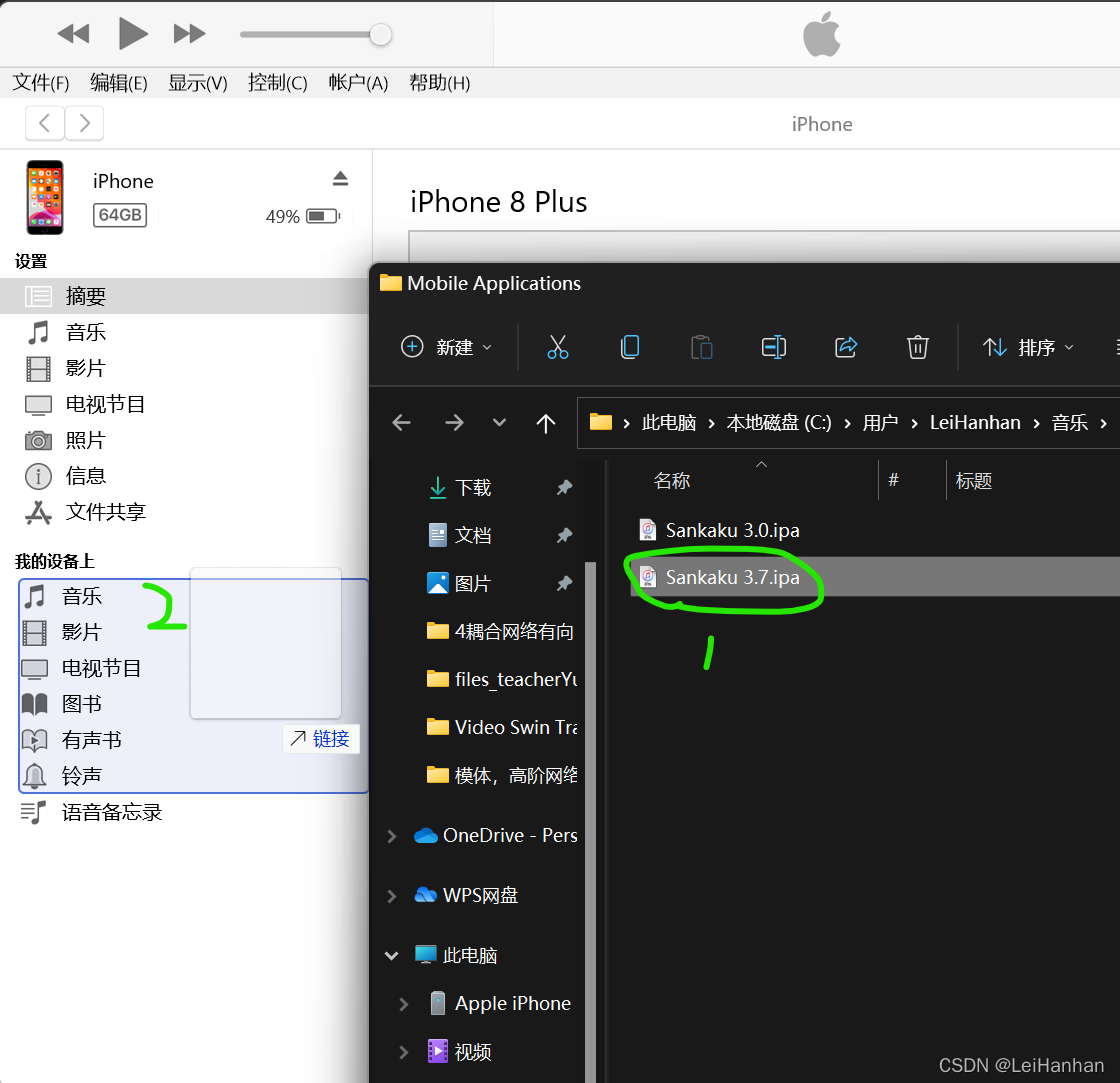Image resolution: width=1120 pixels, height=1083 pixels.
Task: Go forward using the iTunes forward arrow
Action: pos(84,123)
